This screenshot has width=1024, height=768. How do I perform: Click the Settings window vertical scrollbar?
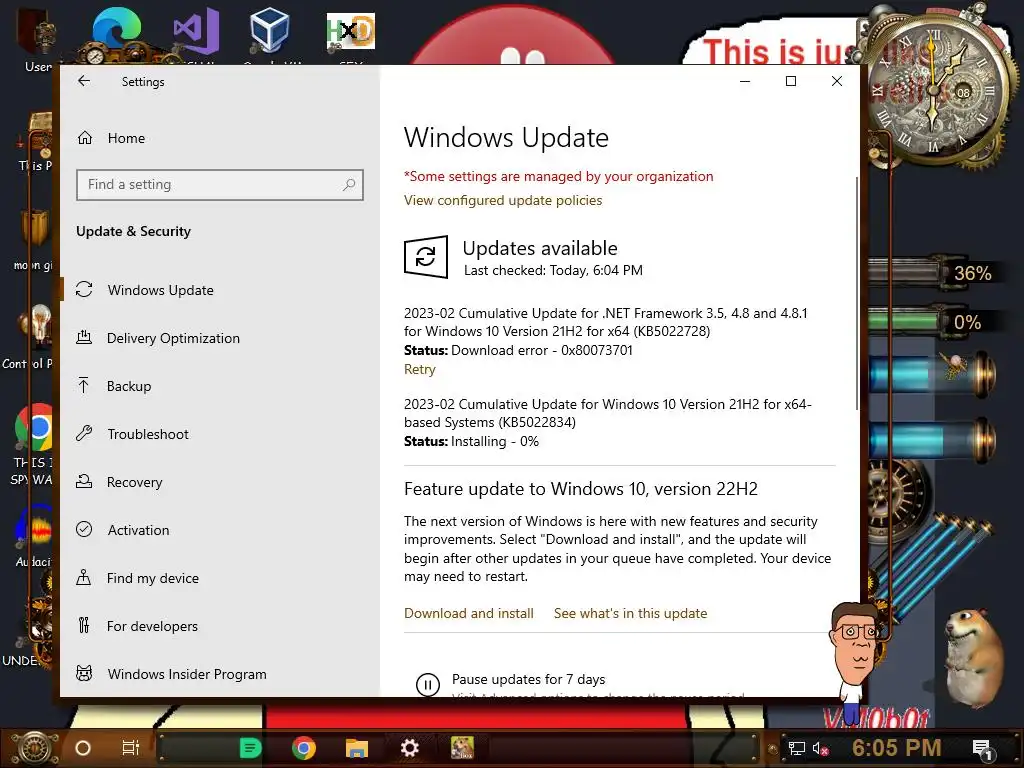[857, 294]
